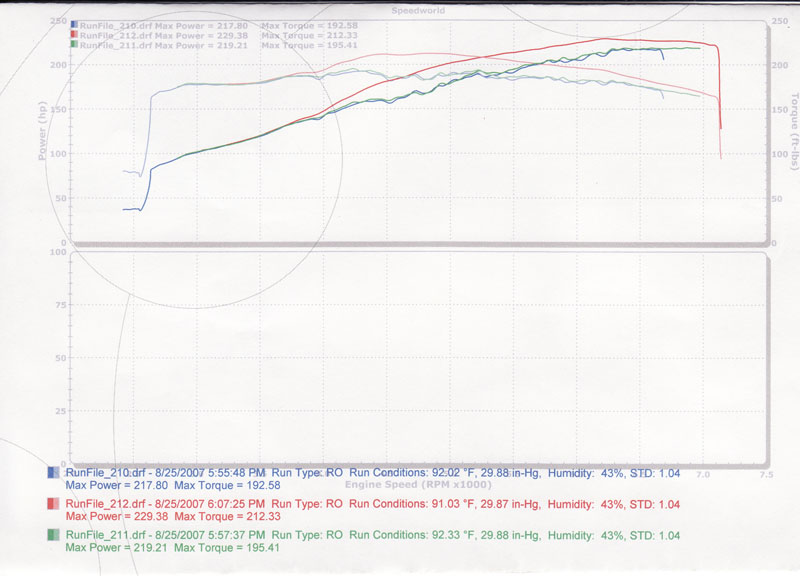Select the red RunFile_212 marker in bottom legend
This screenshot has width=800, height=576.
point(53,505)
